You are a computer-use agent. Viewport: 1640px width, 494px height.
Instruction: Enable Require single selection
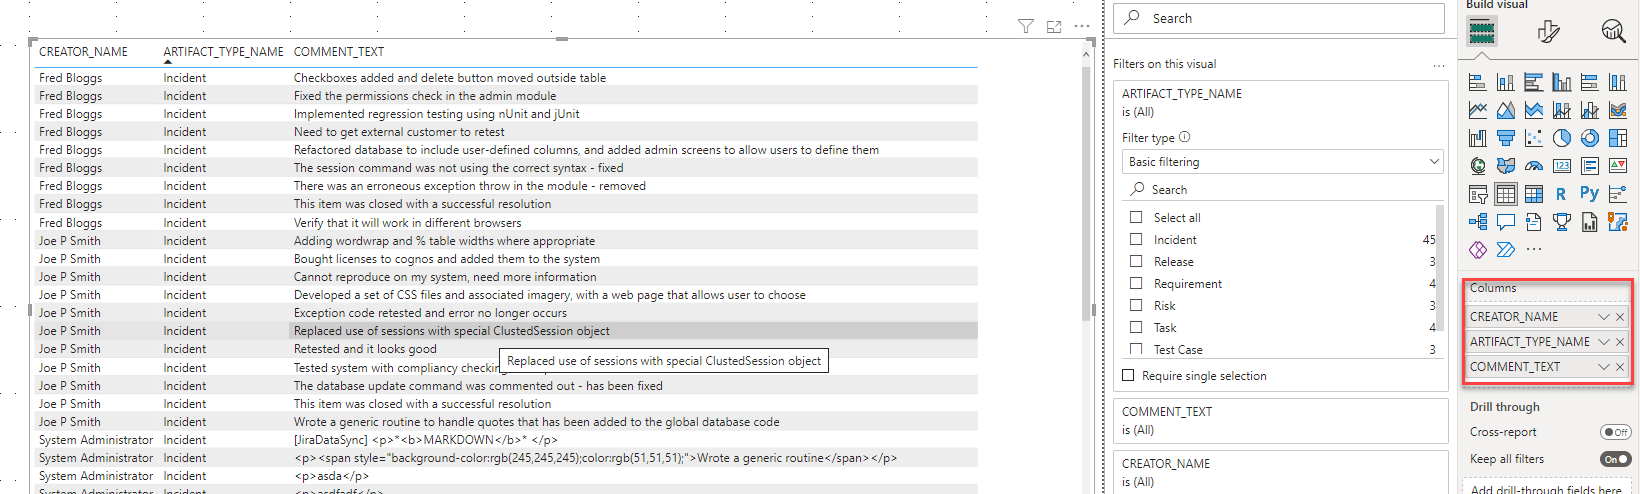click(1128, 376)
